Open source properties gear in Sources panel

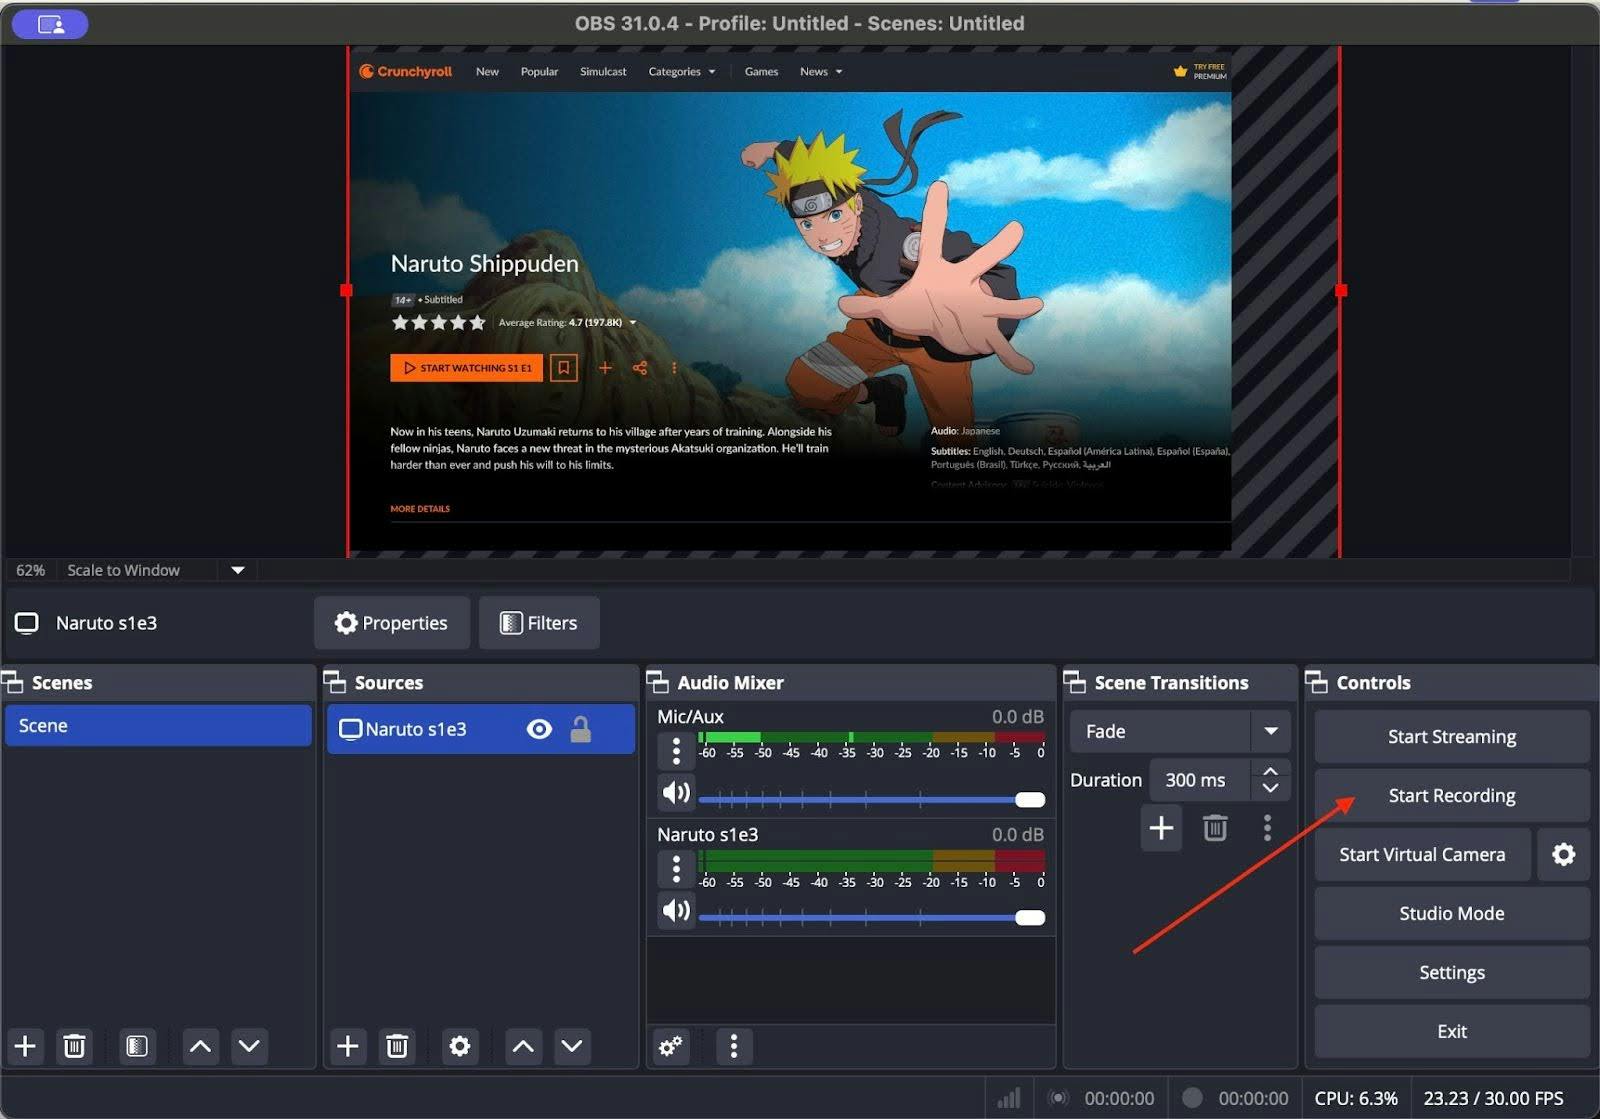click(x=459, y=1046)
